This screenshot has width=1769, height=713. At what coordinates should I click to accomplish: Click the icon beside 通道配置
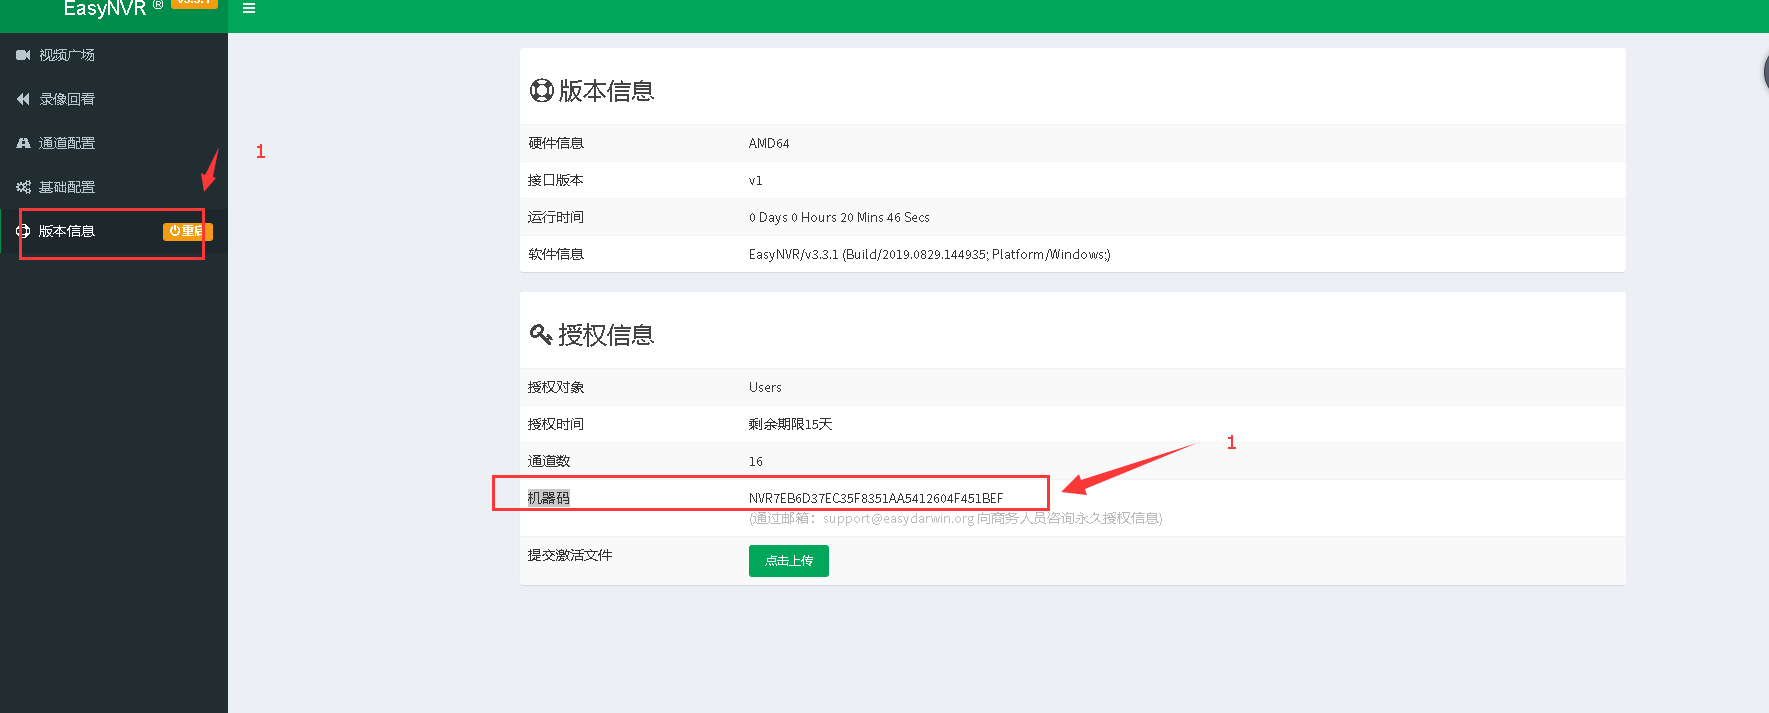(x=23, y=143)
